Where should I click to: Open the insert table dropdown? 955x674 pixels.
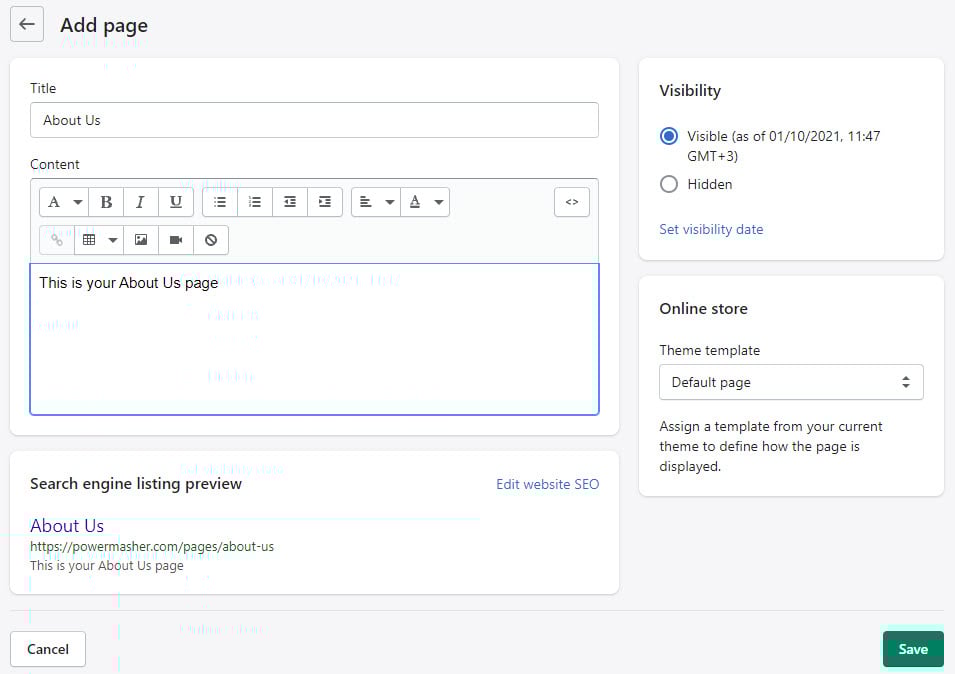[x=99, y=240]
